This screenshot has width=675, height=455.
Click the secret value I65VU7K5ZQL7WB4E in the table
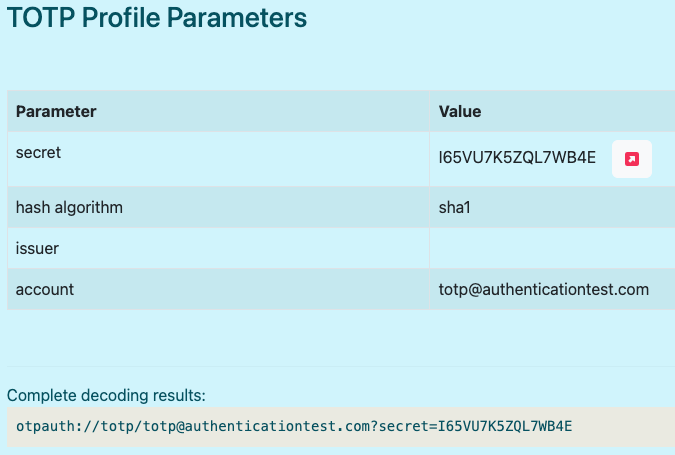tap(517, 157)
